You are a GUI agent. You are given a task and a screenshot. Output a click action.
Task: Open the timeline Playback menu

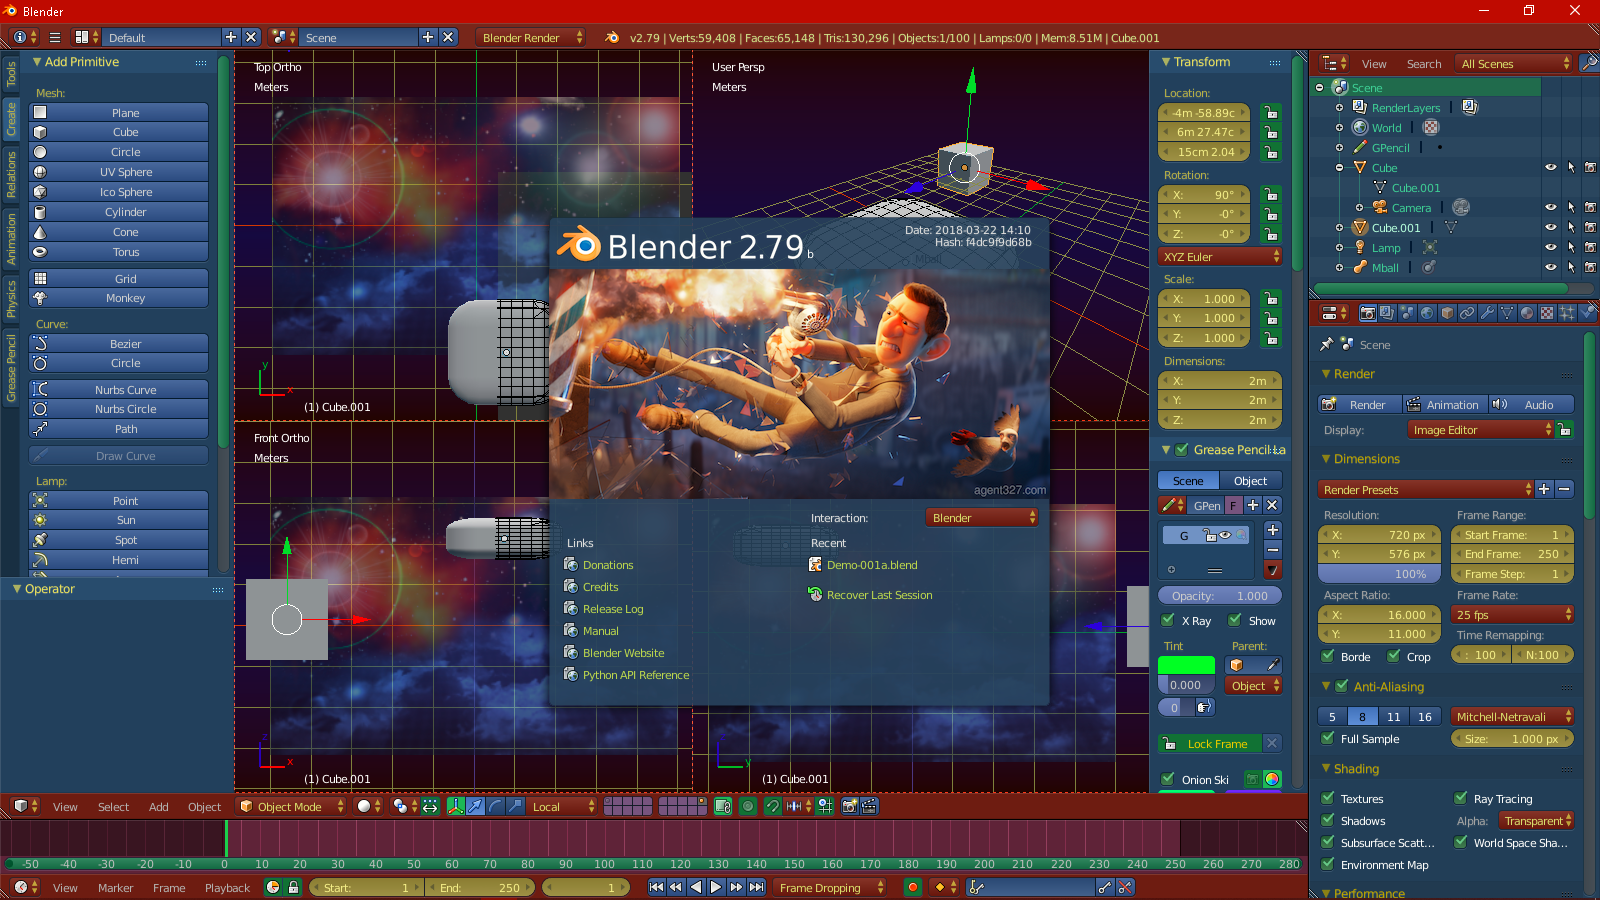[227, 887]
